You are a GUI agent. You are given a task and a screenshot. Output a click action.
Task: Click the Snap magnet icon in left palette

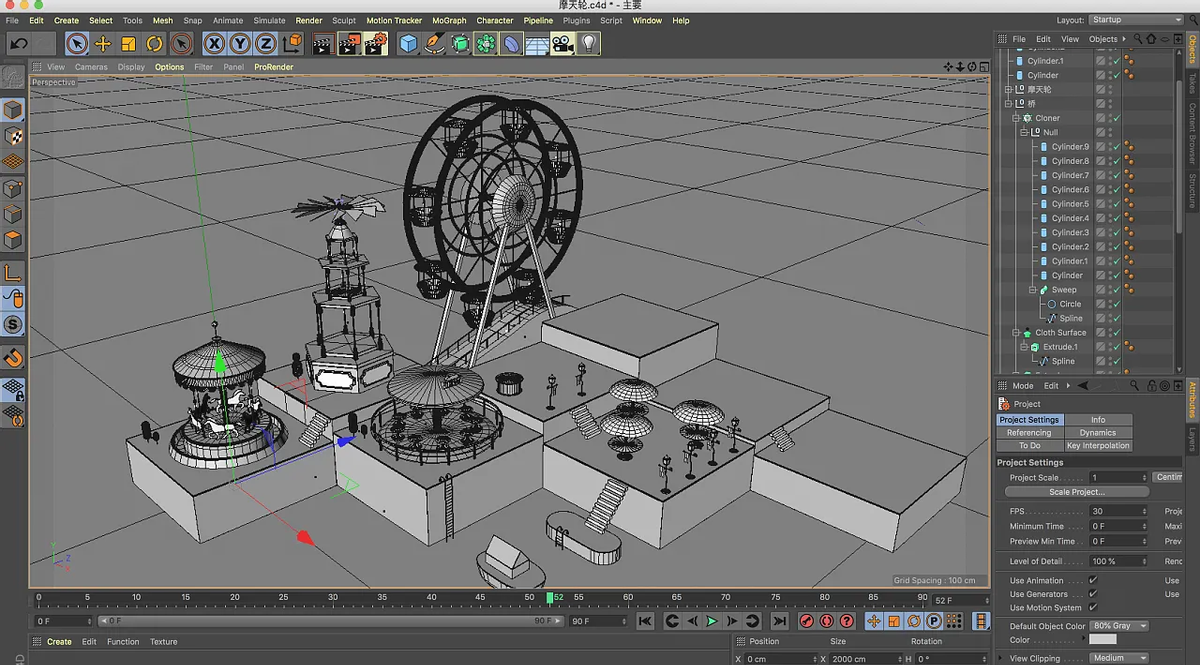click(x=13, y=357)
